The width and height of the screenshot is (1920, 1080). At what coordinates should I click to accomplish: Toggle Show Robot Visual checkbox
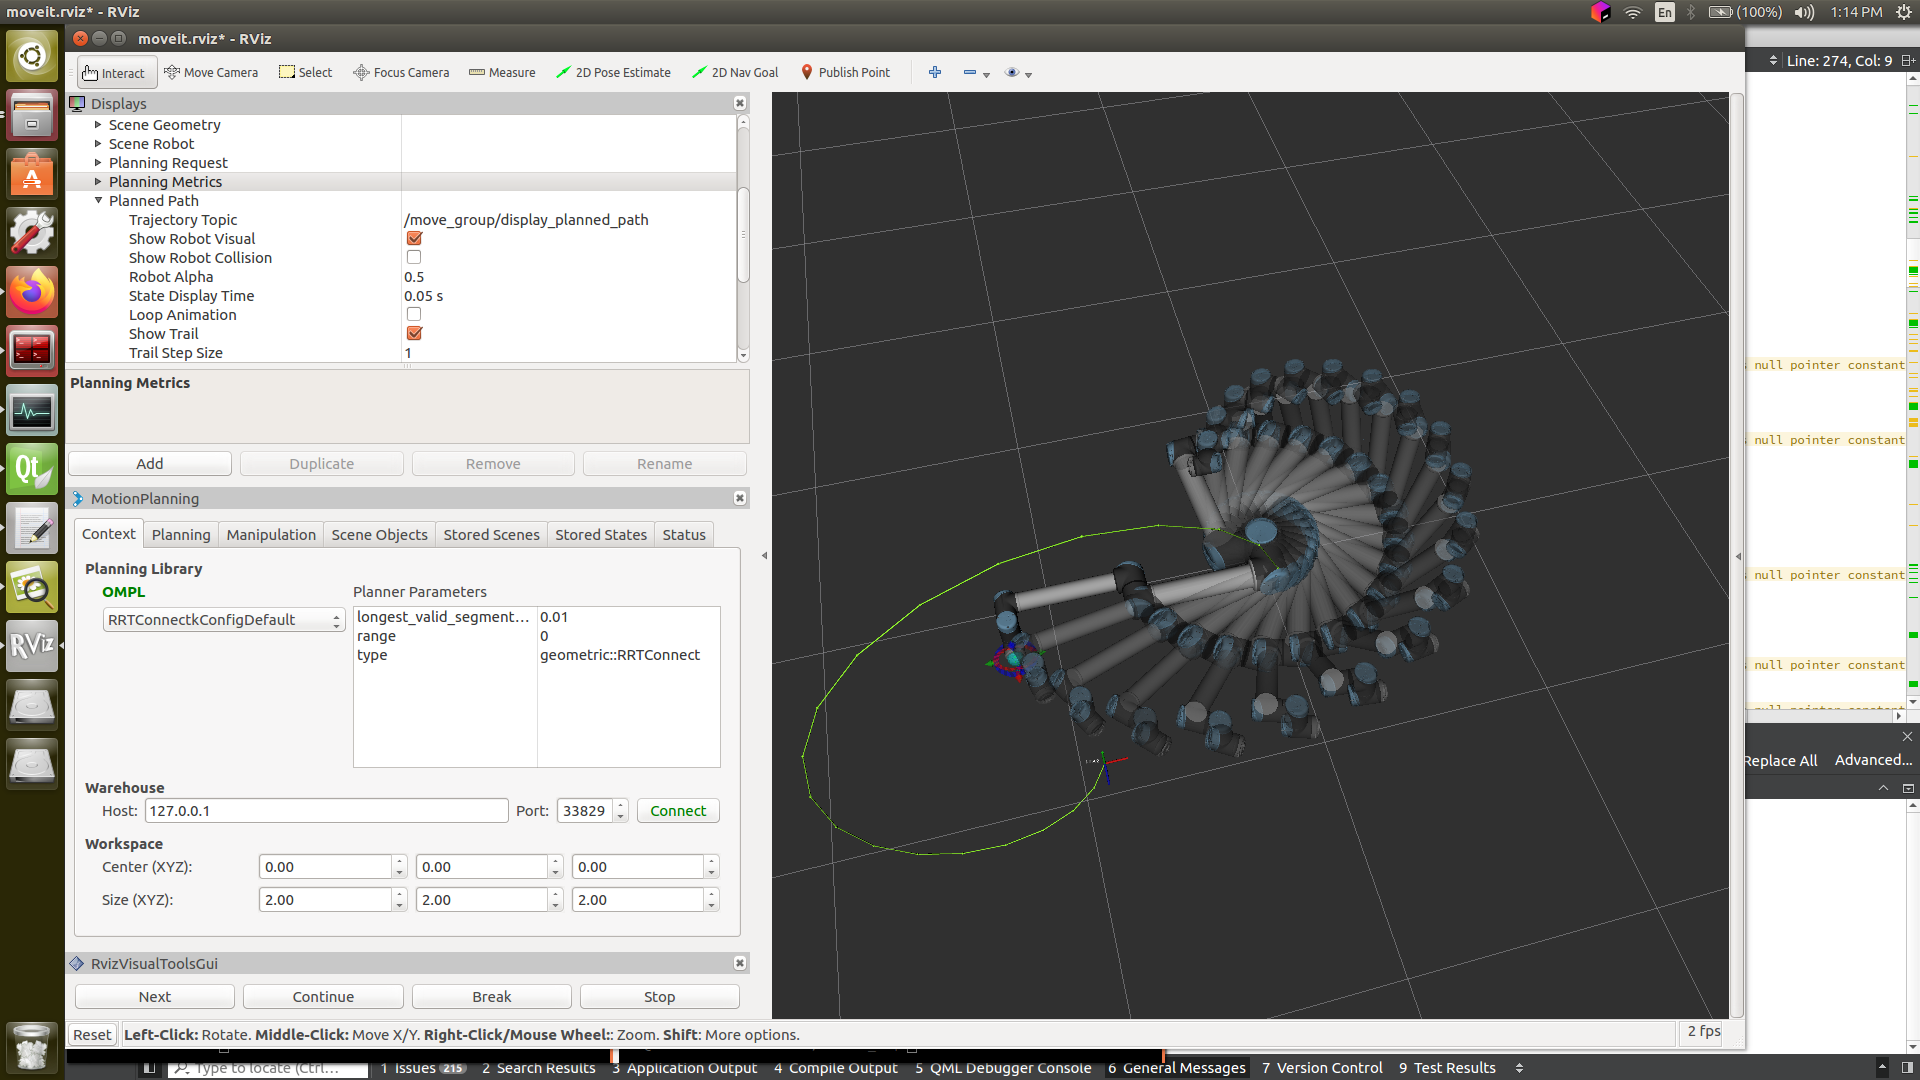[x=414, y=238]
